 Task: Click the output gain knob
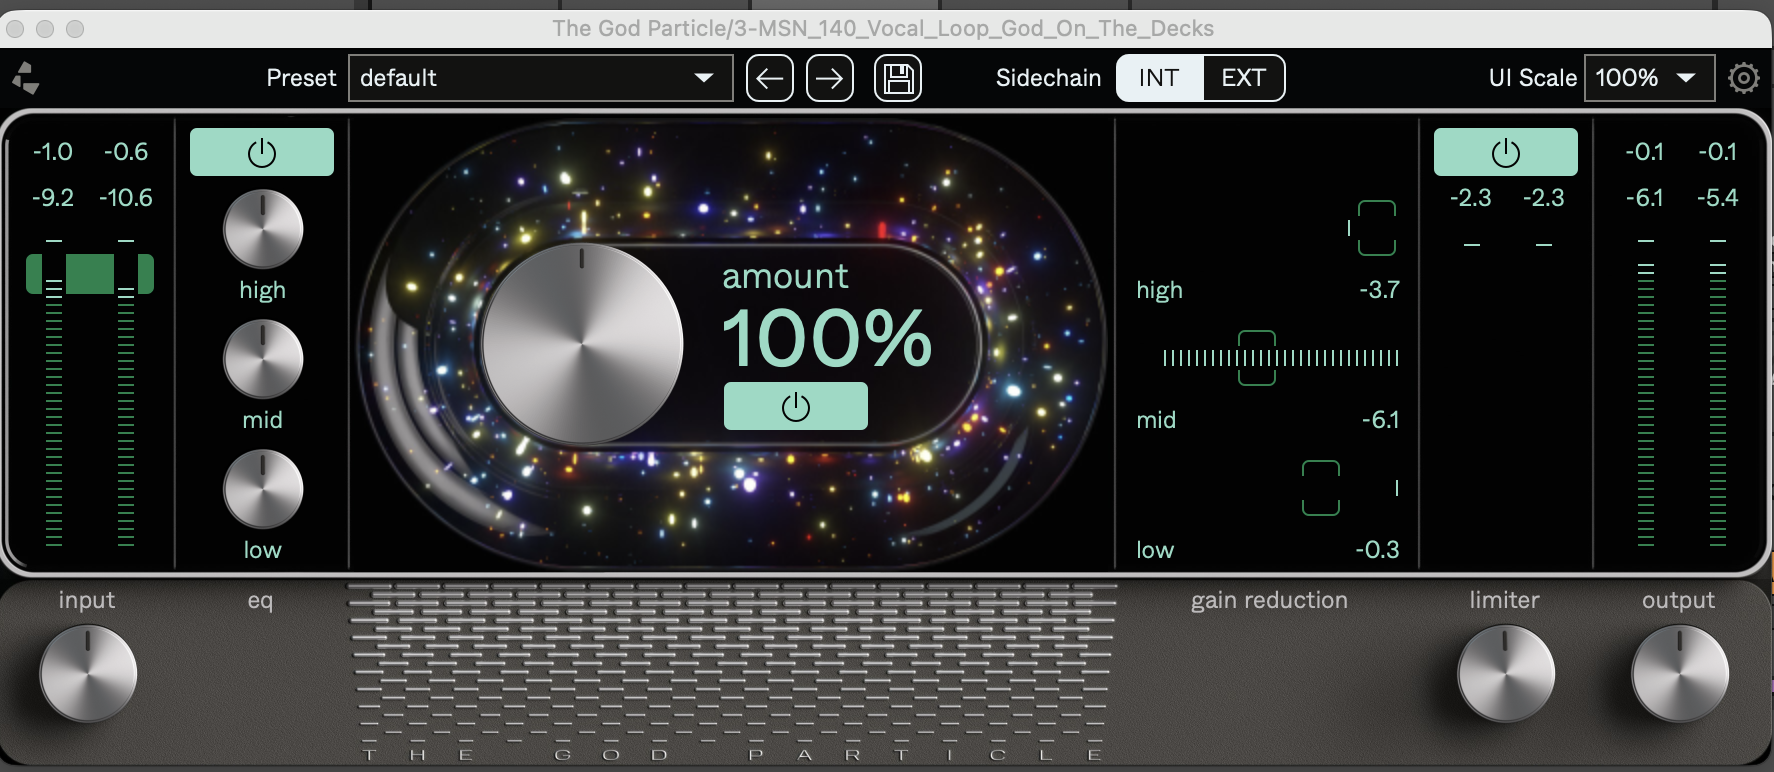(x=1679, y=674)
